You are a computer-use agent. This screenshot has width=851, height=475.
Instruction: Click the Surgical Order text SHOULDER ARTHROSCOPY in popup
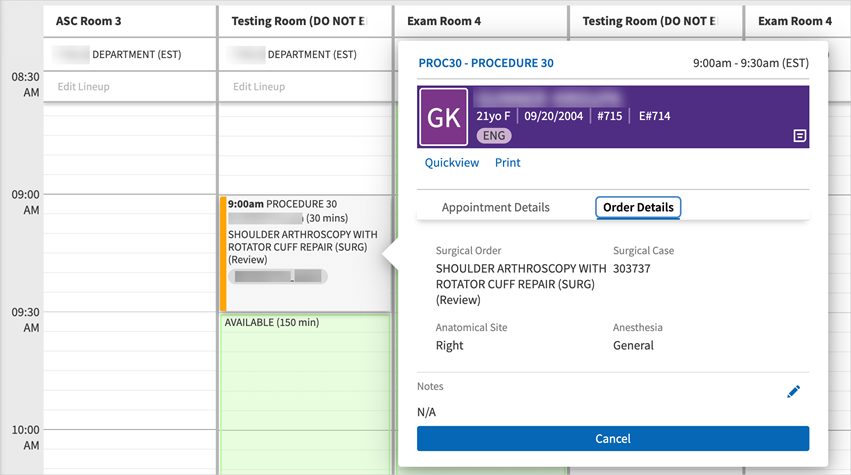pyautogui.click(x=521, y=284)
